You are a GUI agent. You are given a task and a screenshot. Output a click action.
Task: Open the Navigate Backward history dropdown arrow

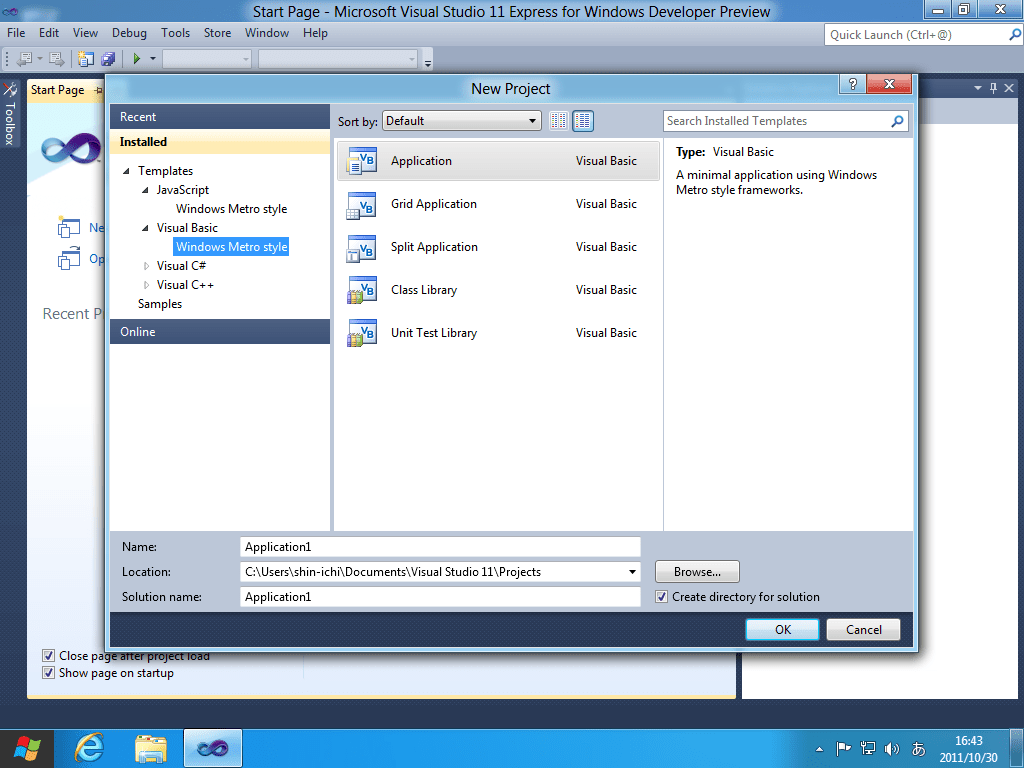[40, 59]
